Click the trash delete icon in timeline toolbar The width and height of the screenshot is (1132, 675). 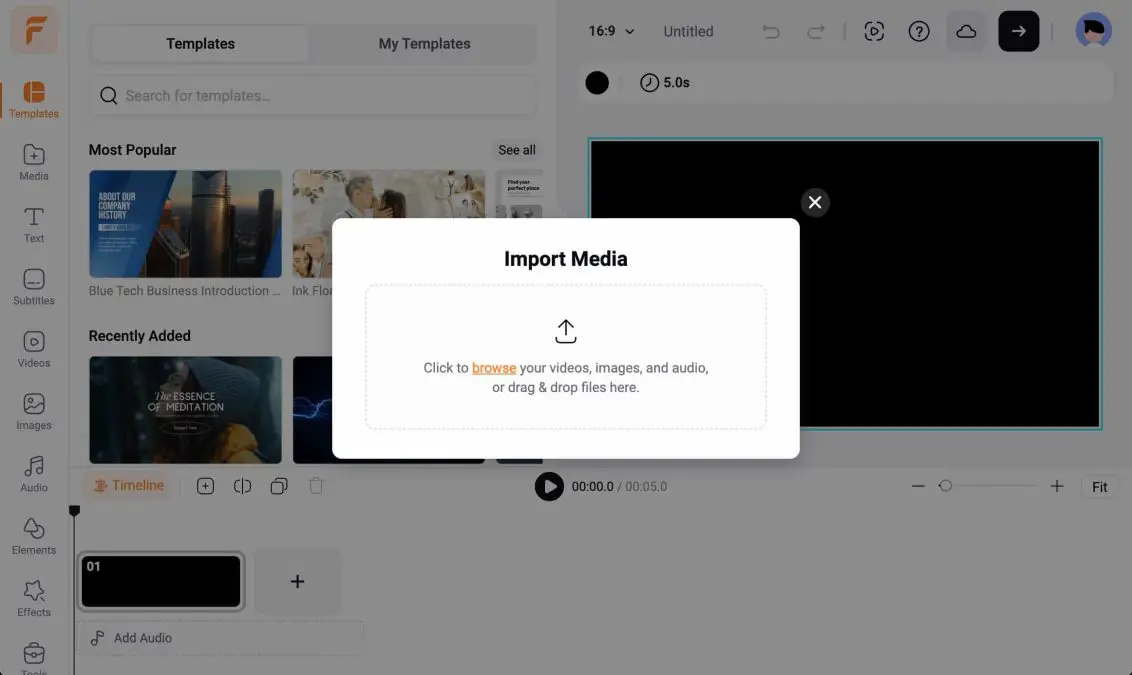(x=315, y=486)
